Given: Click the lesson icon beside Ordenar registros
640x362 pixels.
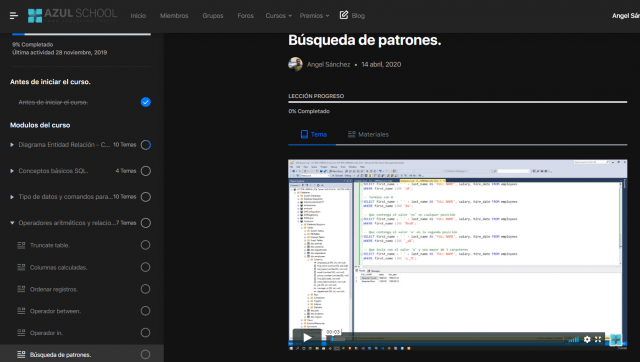Looking at the screenshot, I should click(x=21, y=289).
